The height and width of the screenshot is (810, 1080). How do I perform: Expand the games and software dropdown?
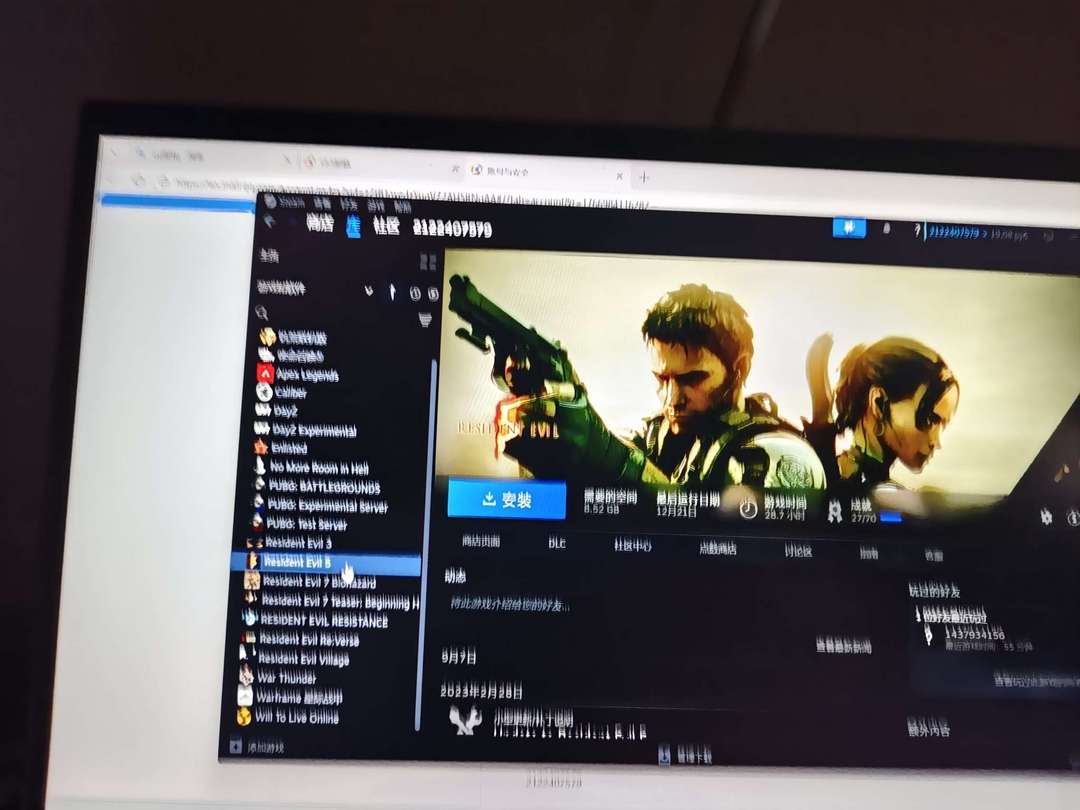pyautogui.click(x=368, y=291)
